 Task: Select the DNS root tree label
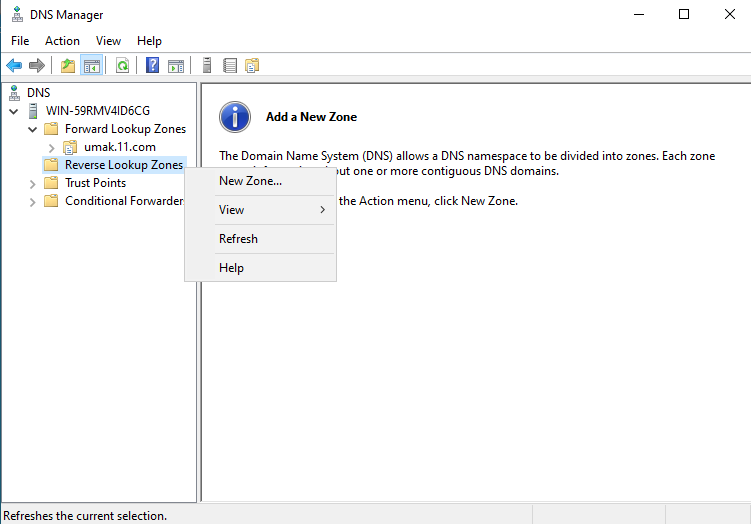pos(38,92)
